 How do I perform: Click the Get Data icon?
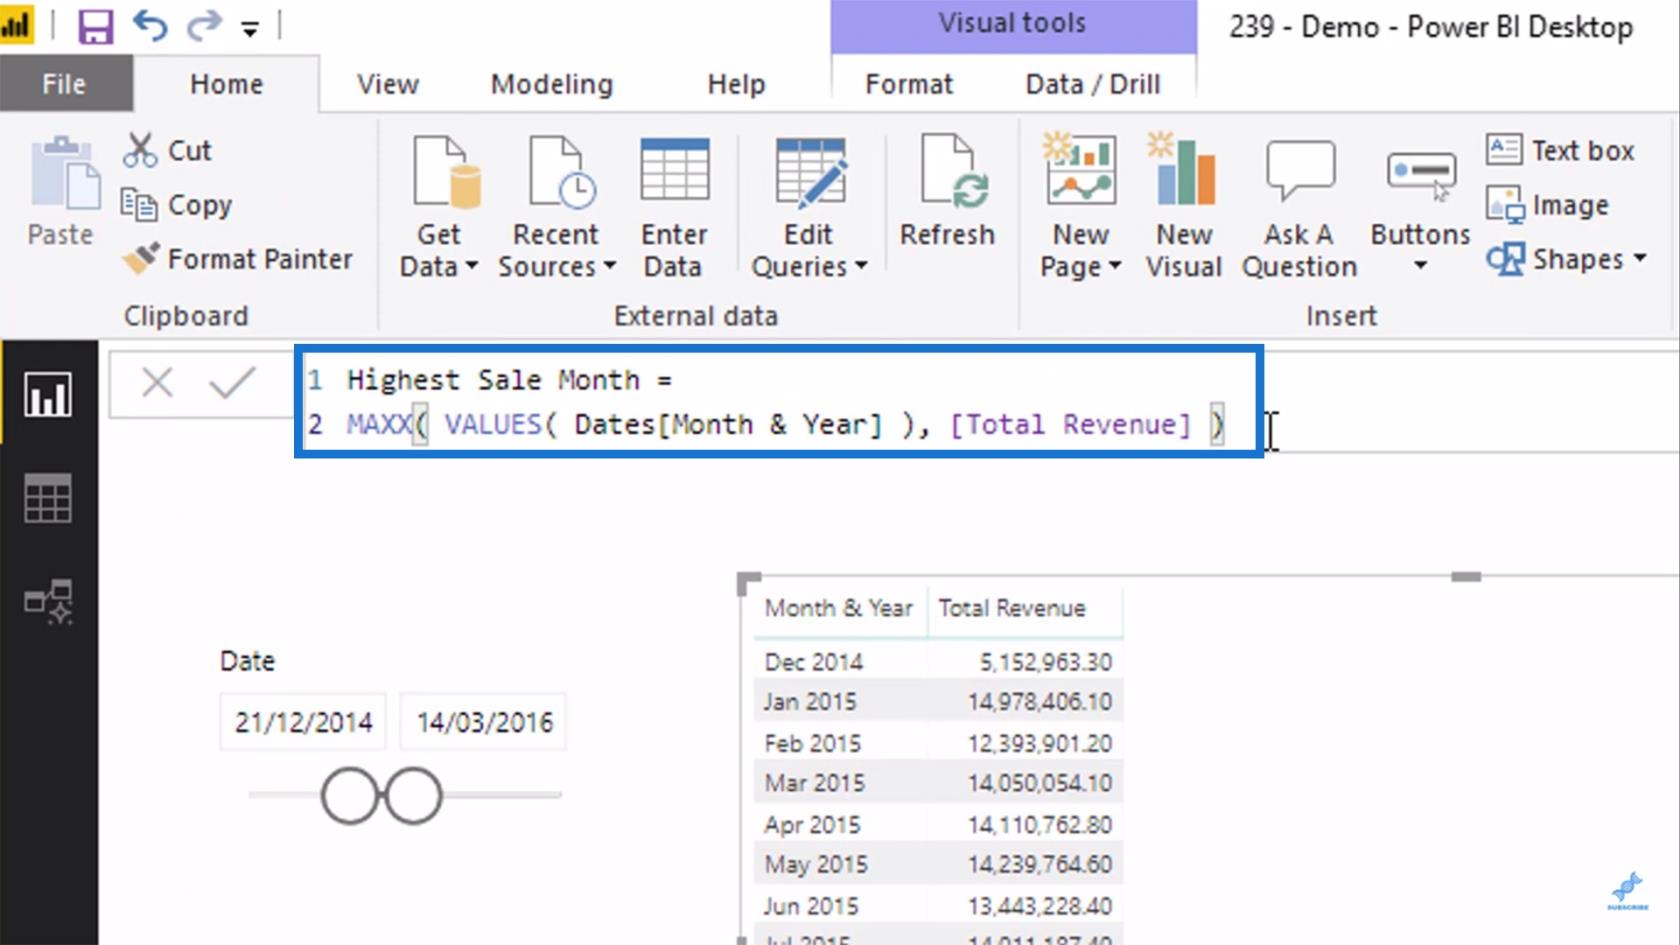(445, 172)
